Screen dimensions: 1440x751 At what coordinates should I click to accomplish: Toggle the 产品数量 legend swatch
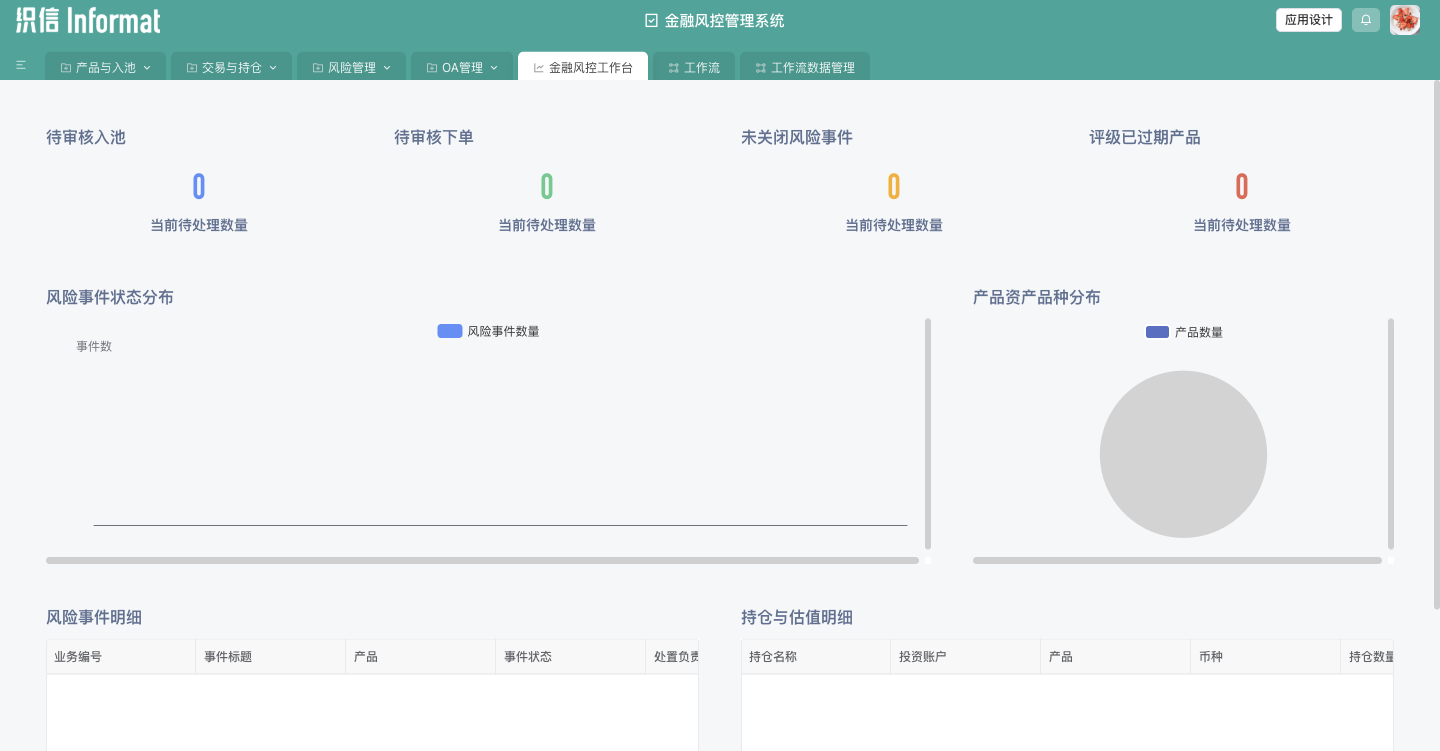[x=1157, y=332]
